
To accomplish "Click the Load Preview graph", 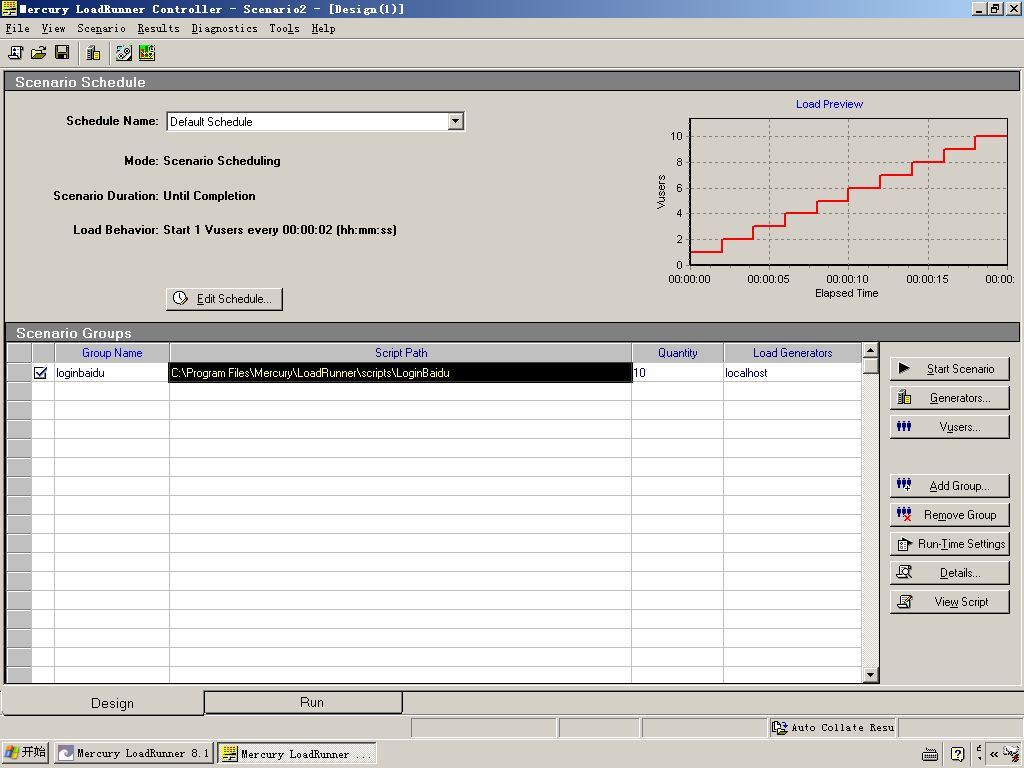I will coord(848,191).
